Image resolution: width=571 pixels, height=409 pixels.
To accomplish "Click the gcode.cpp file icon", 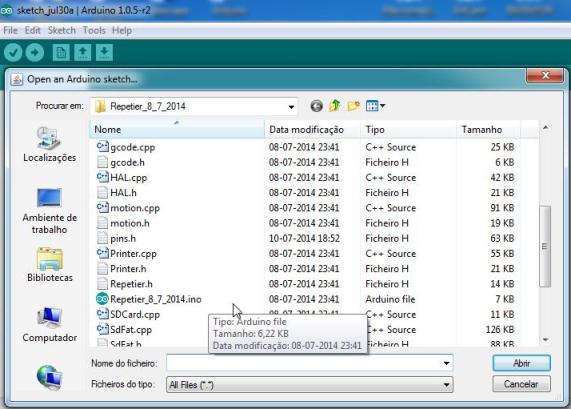I will [x=102, y=147].
